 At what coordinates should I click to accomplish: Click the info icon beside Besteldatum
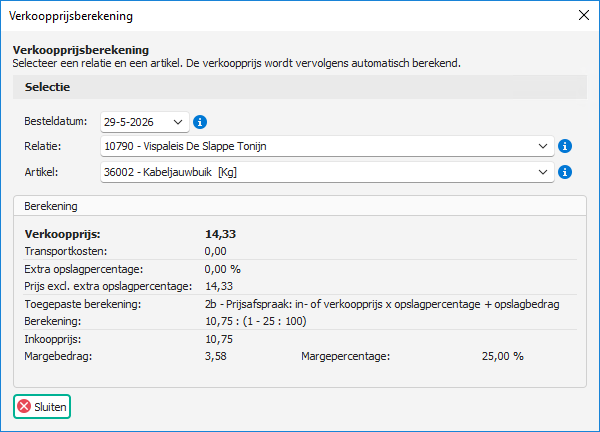[200, 122]
